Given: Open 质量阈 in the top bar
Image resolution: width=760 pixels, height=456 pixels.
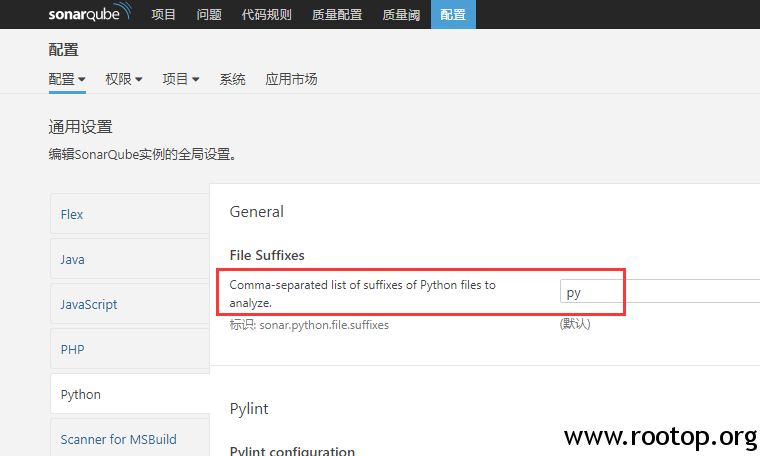Looking at the screenshot, I should pyautogui.click(x=401, y=15).
